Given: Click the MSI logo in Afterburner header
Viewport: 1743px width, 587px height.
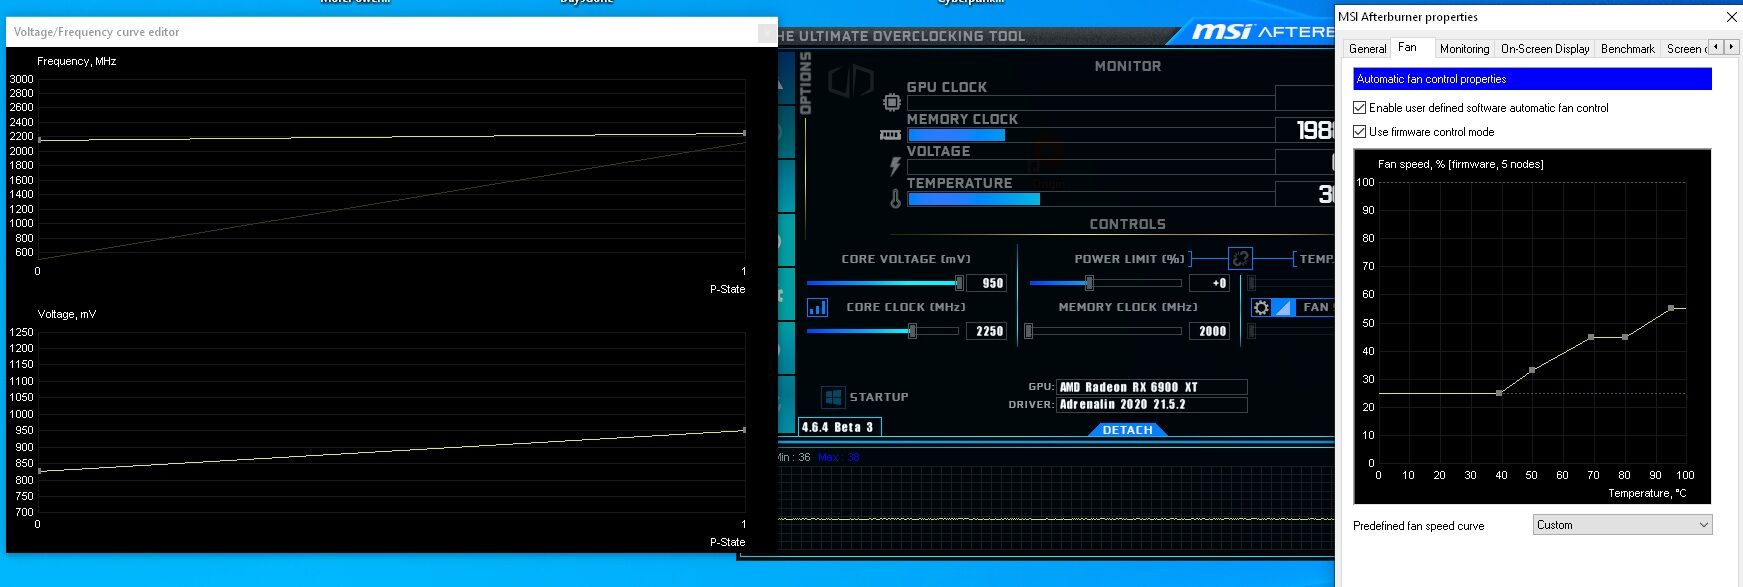Looking at the screenshot, I should (1221, 32).
